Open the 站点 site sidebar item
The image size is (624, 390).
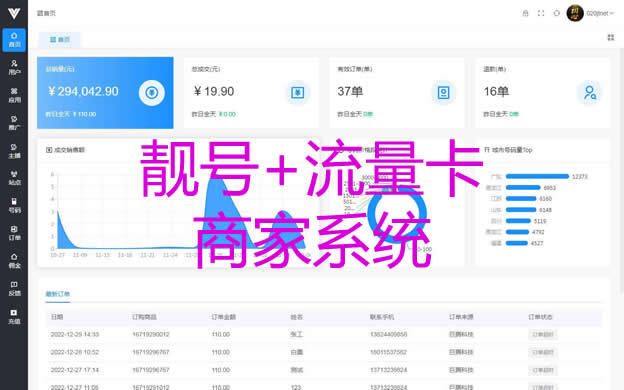click(14, 178)
